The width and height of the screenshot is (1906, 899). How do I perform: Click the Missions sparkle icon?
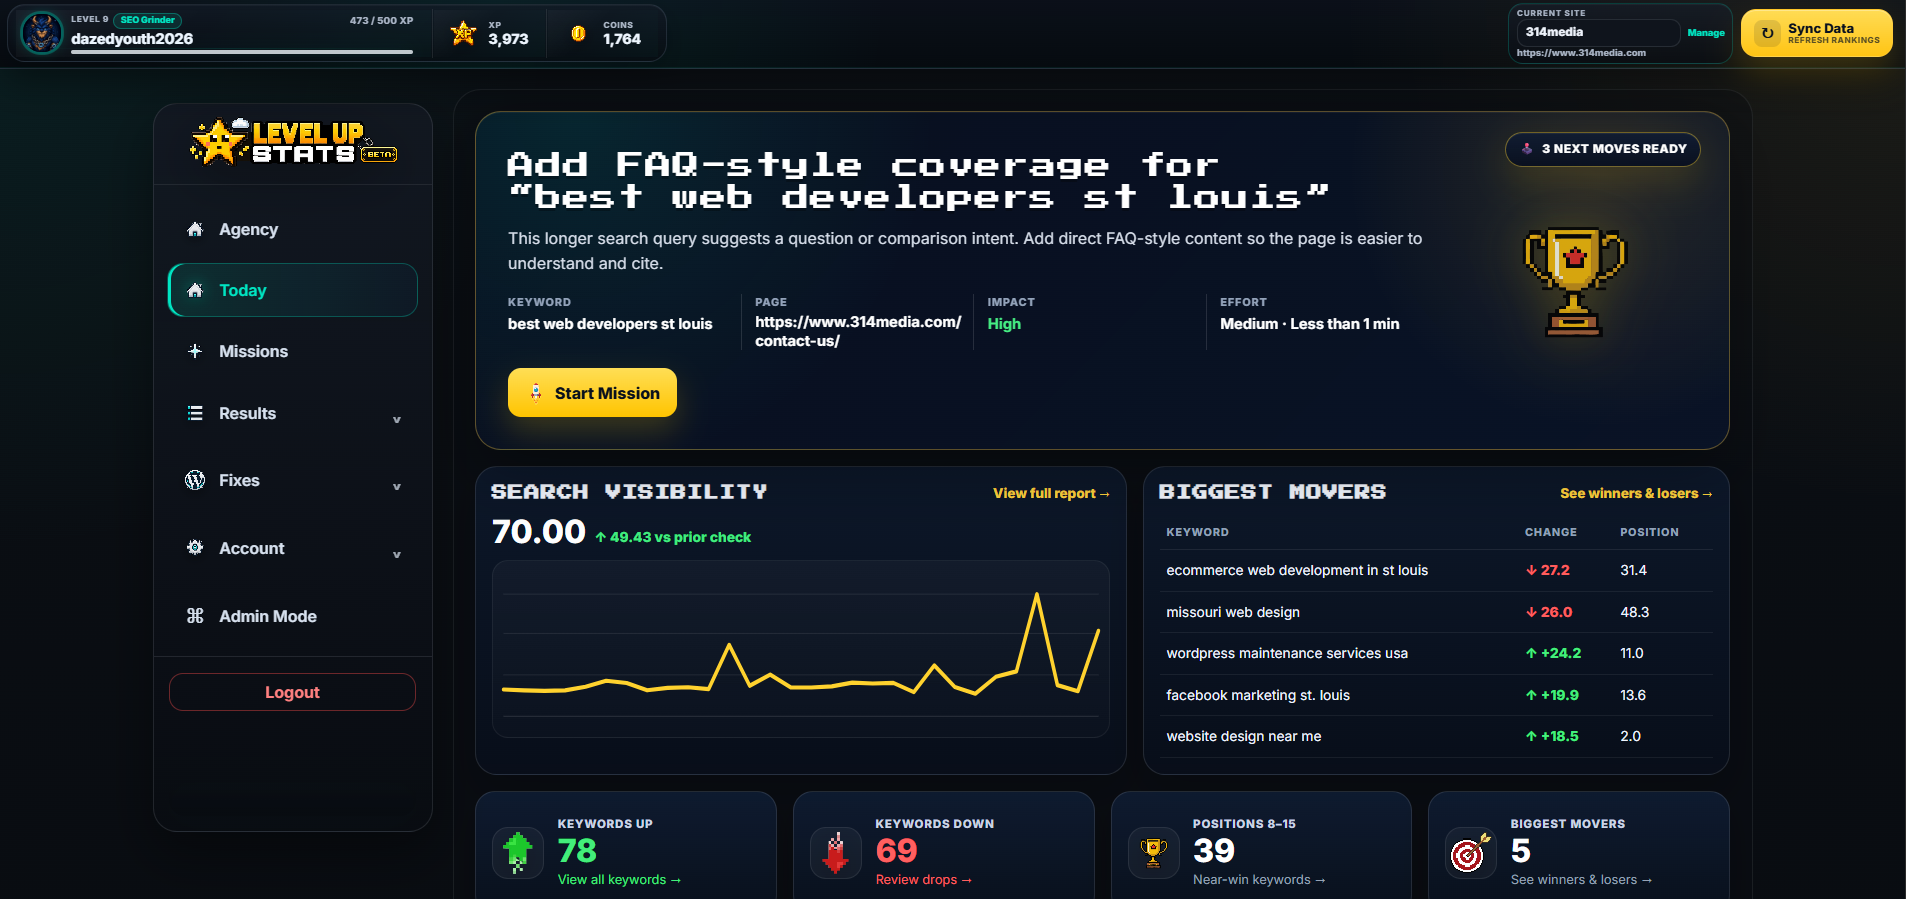coord(195,351)
